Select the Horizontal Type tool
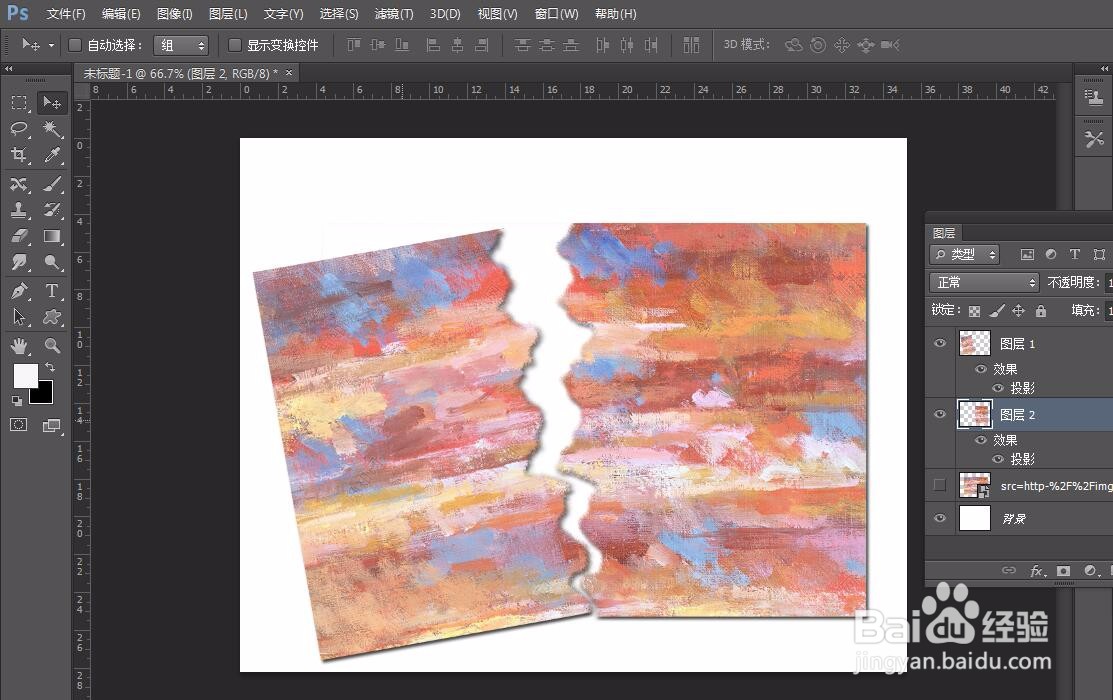Viewport: 1113px width, 700px height. pyautogui.click(x=52, y=291)
